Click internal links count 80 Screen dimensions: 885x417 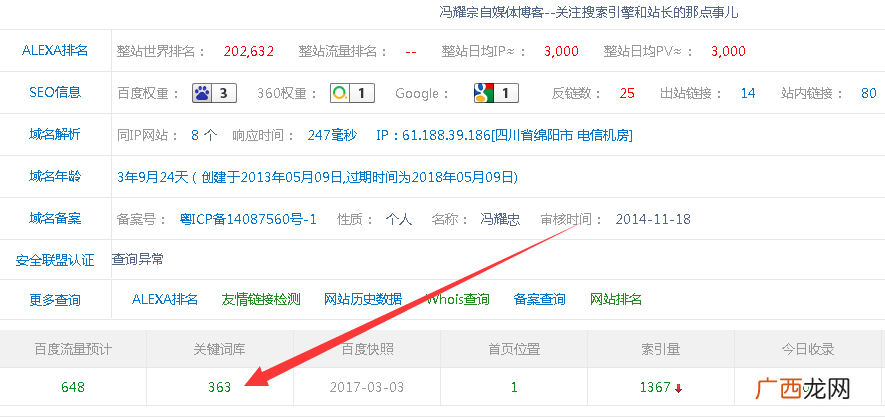[x=869, y=93]
